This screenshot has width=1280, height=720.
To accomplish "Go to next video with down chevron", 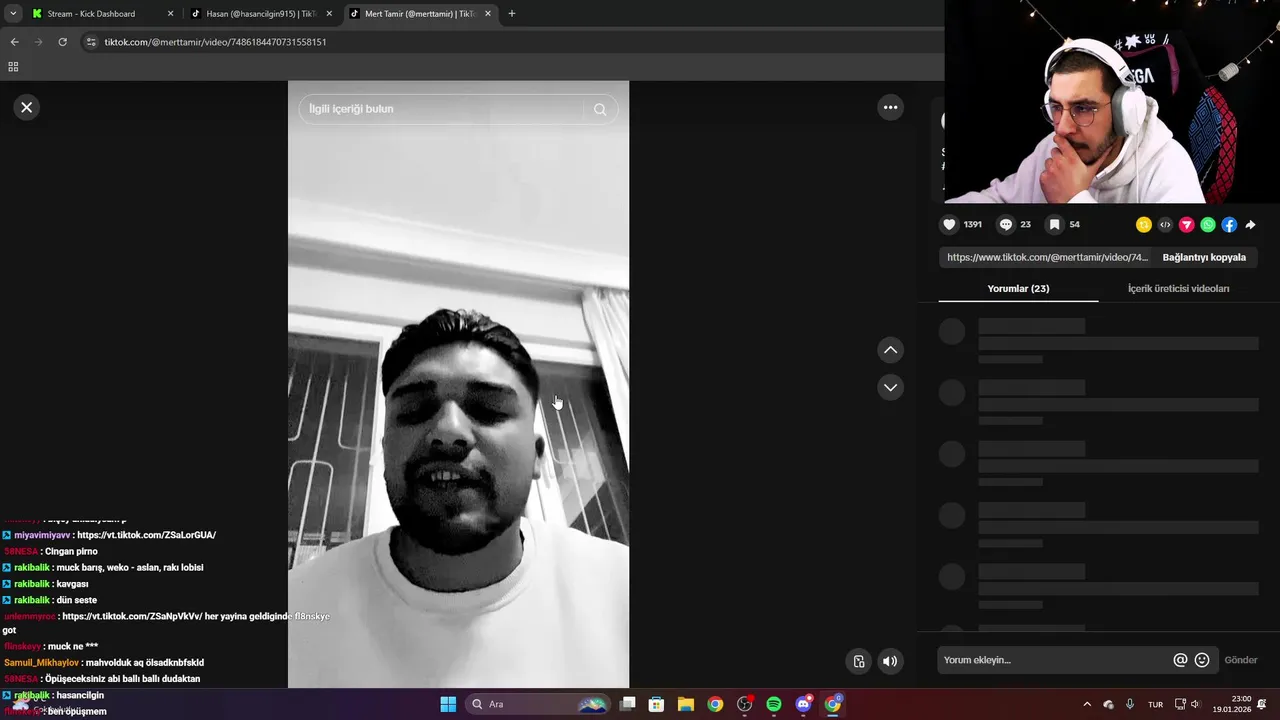I will pyautogui.click(x=890, y=387).
